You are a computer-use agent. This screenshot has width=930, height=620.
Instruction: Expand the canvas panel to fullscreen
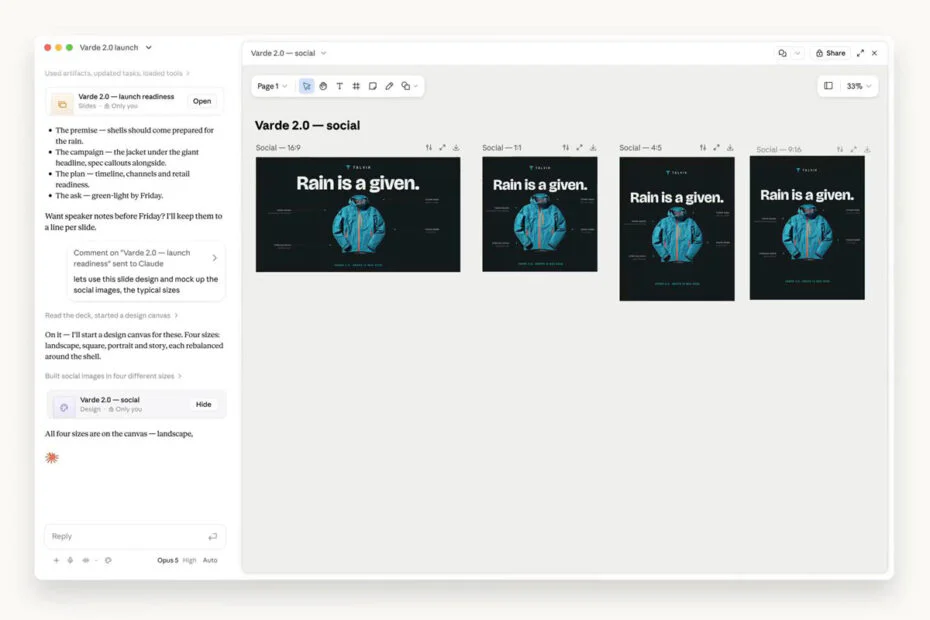(860, 53)
